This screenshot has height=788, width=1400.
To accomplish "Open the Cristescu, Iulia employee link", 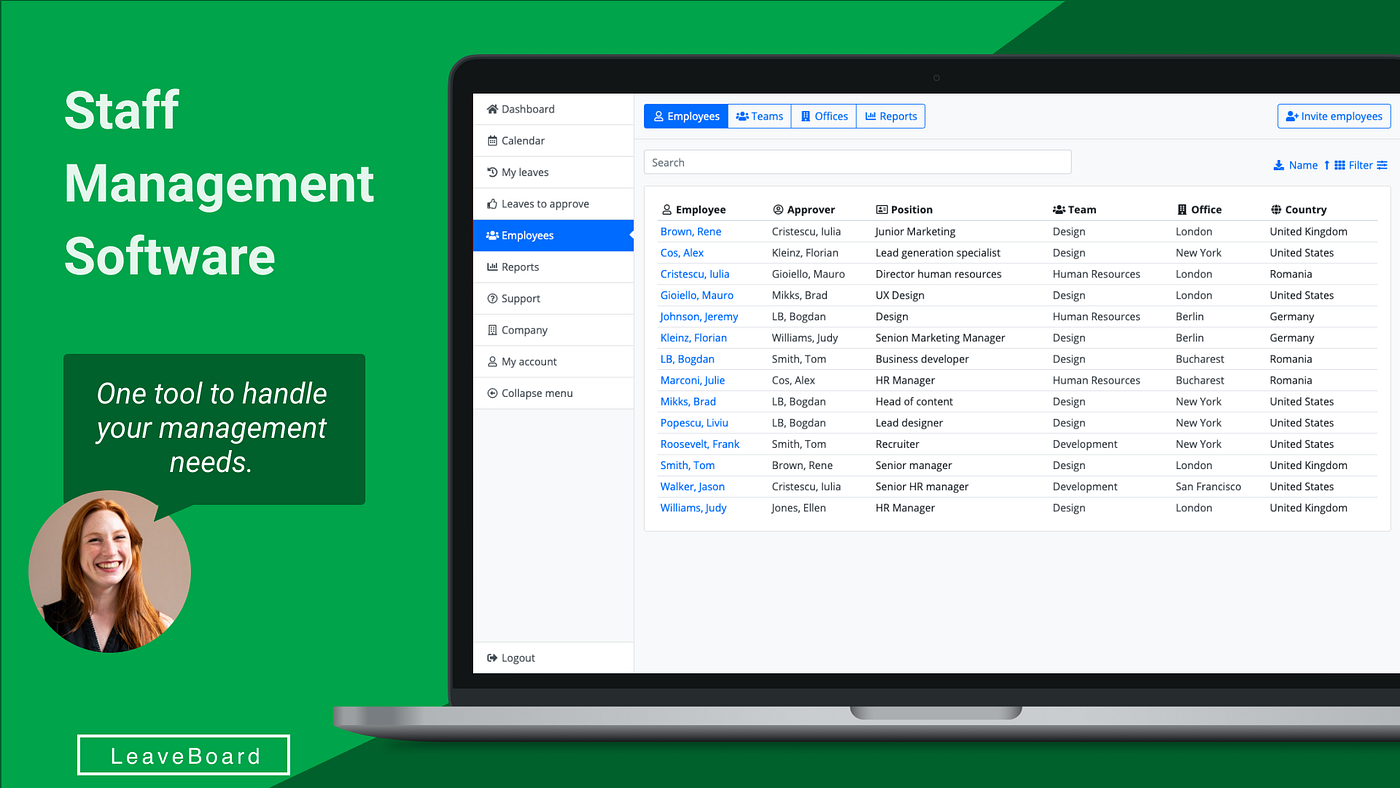I will point(694,274).
